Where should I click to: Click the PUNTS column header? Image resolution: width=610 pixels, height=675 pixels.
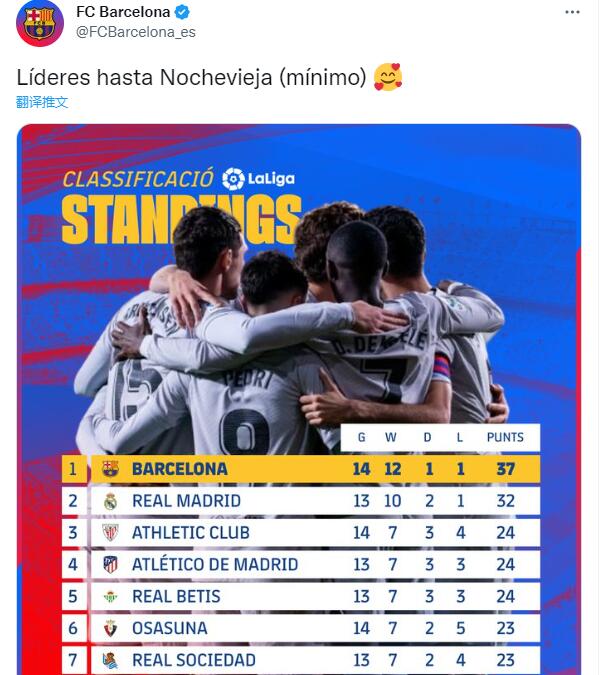click(505, 437)
